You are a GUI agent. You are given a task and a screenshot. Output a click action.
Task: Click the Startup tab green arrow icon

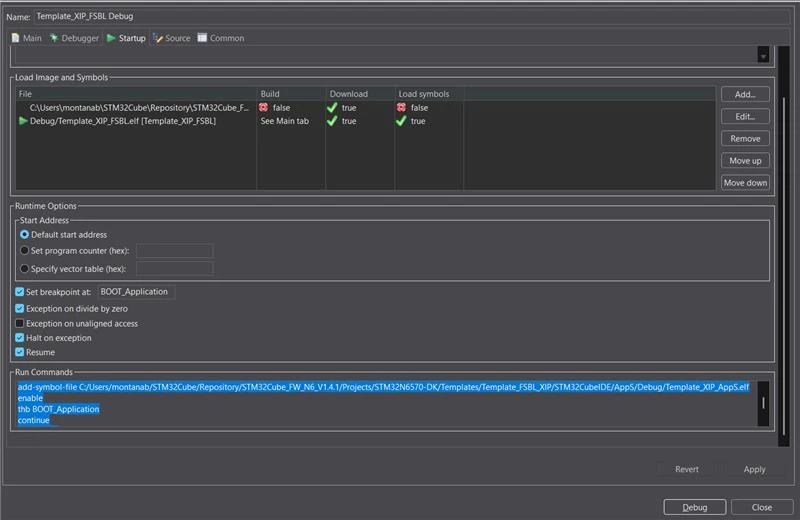point(111,38)
